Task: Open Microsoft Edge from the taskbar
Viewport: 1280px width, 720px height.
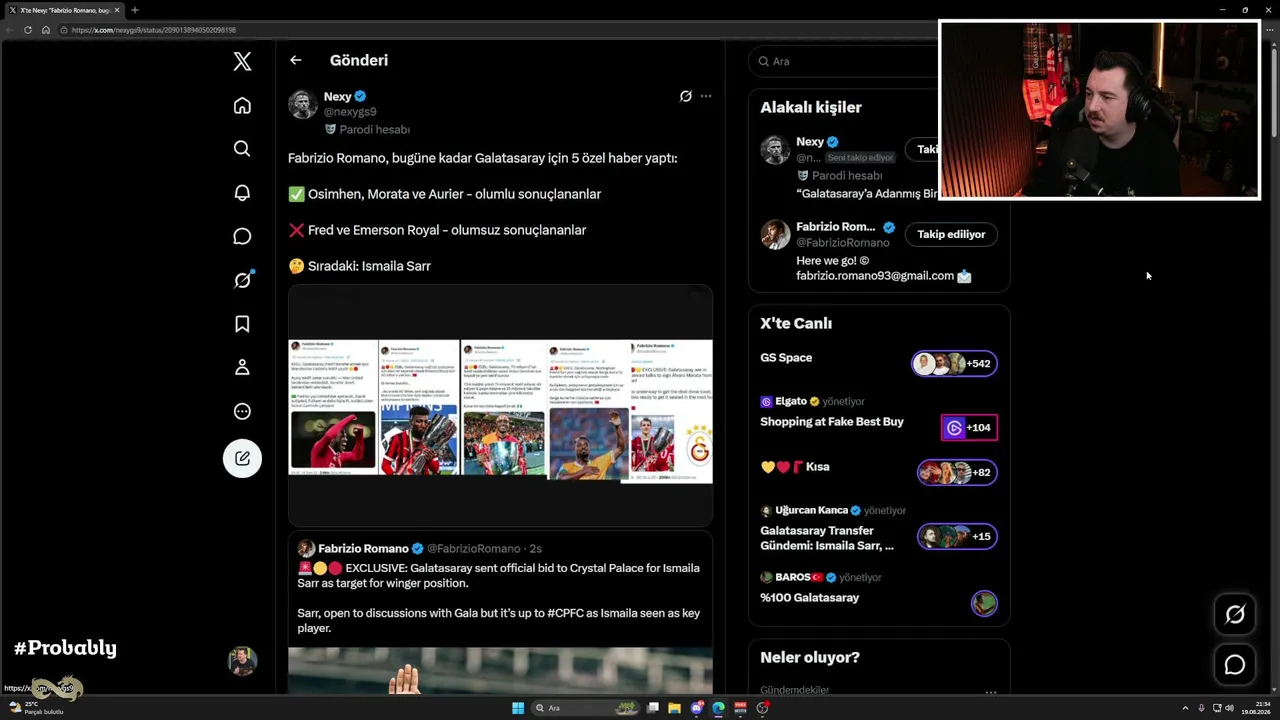Action: point(718,708)
